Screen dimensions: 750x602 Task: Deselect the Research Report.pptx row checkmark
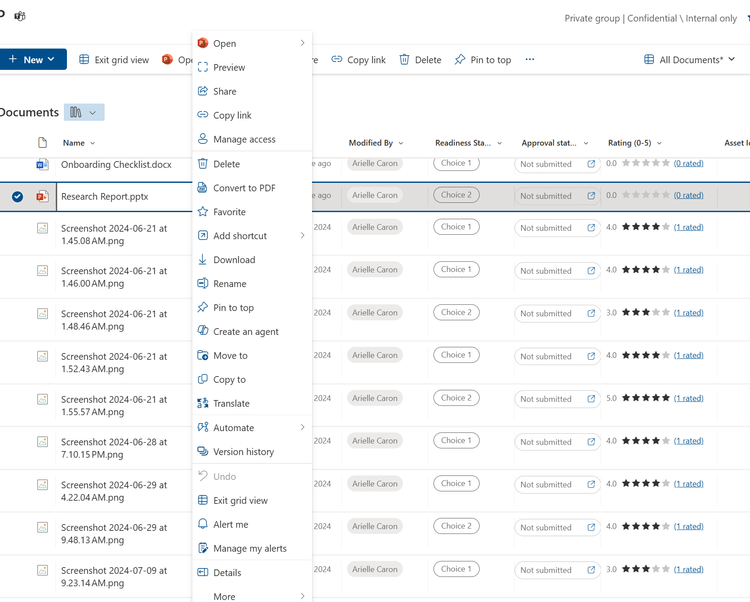(17, 197)
